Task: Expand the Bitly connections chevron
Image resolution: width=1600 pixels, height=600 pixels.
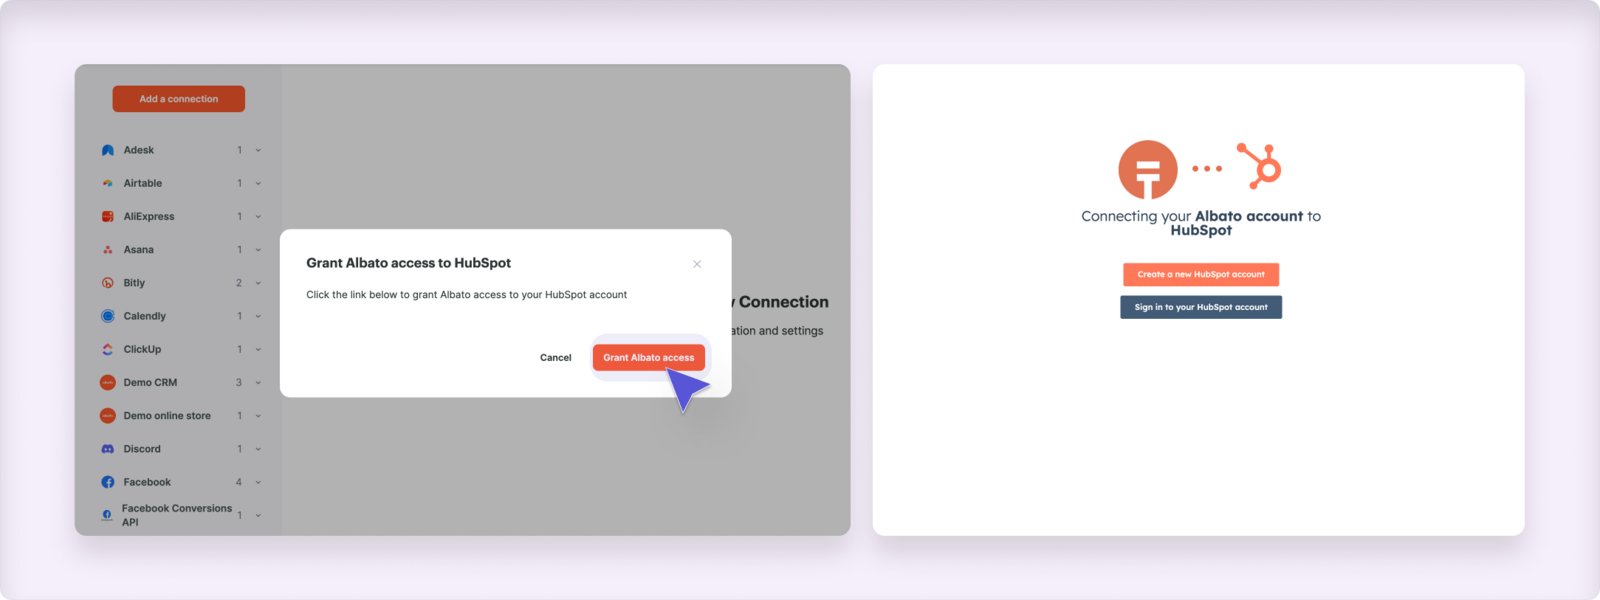Action: [x=258, y=283]
